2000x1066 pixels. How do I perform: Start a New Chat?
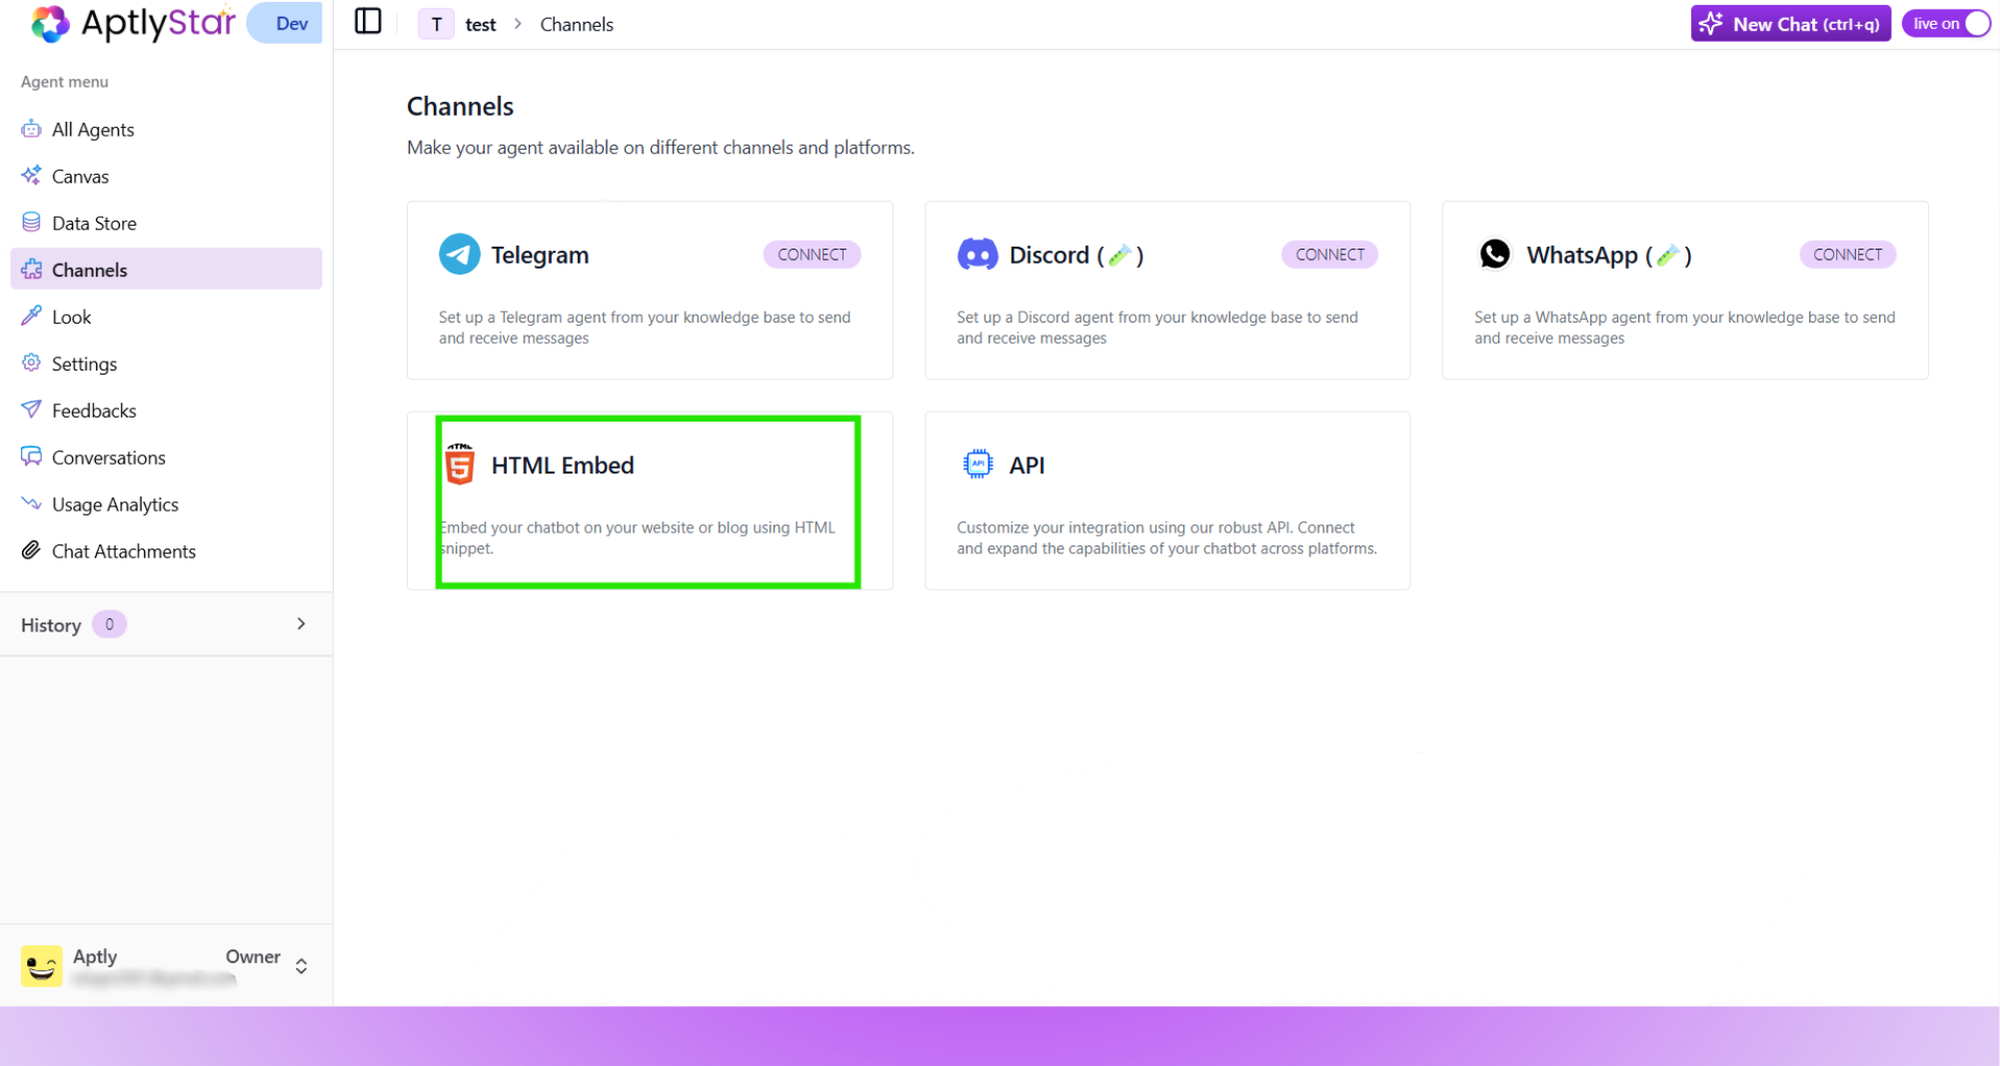pyautogui.click(x=1790, y=23)
